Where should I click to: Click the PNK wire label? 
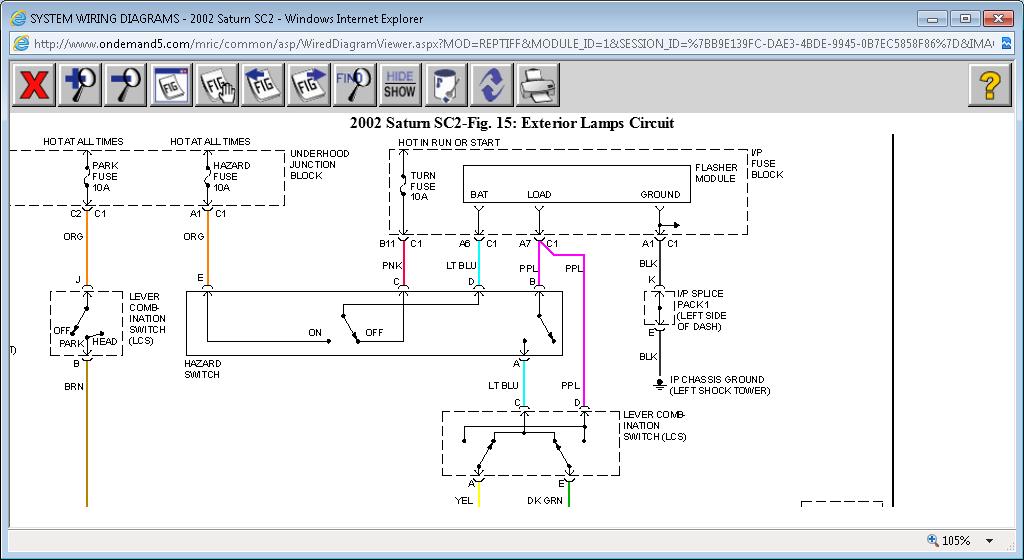point(392,266)
